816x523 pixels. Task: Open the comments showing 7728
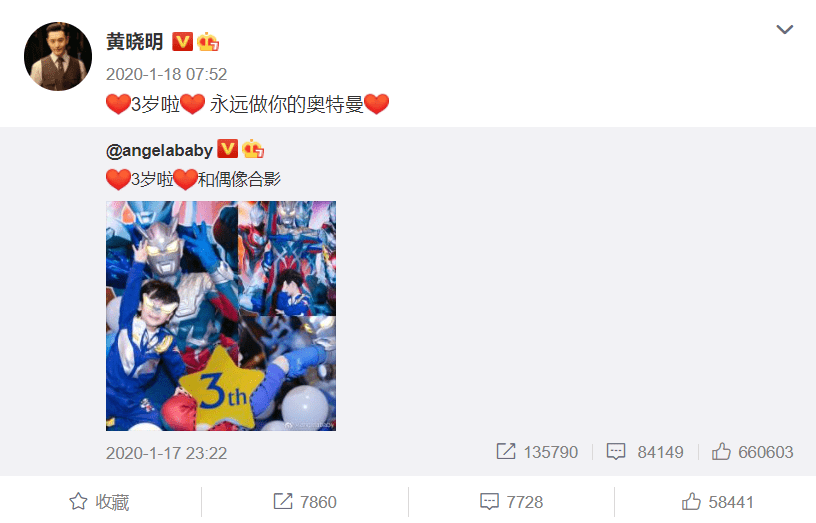coord(512,502)
